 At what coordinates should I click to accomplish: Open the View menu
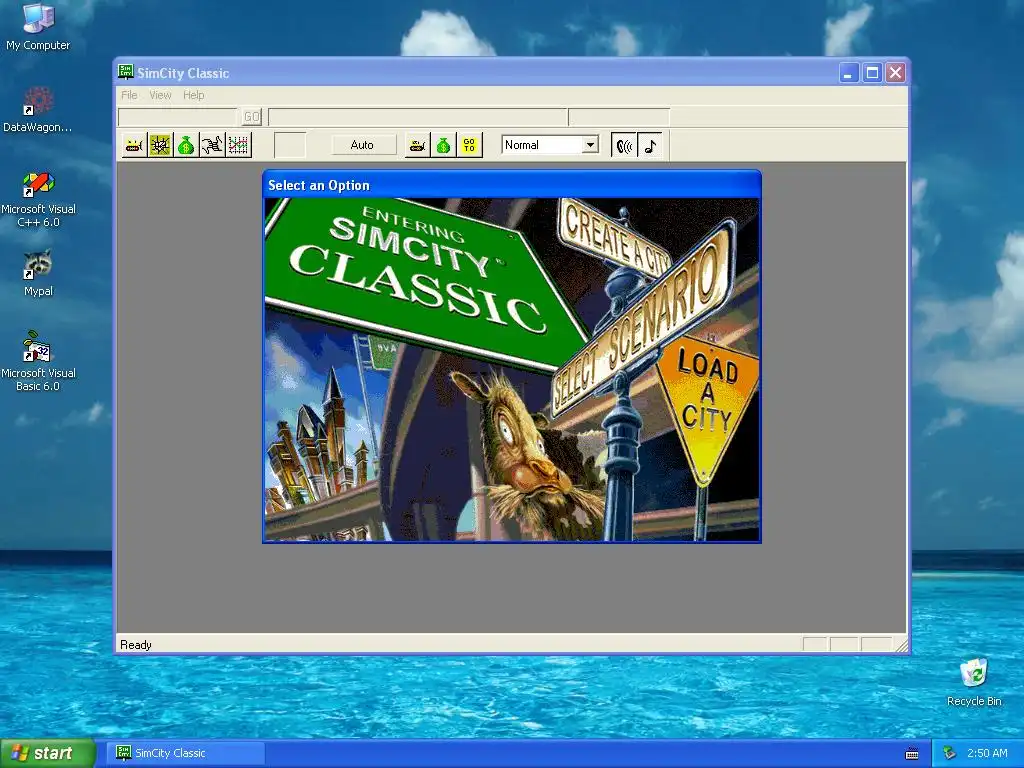point(160,95)
